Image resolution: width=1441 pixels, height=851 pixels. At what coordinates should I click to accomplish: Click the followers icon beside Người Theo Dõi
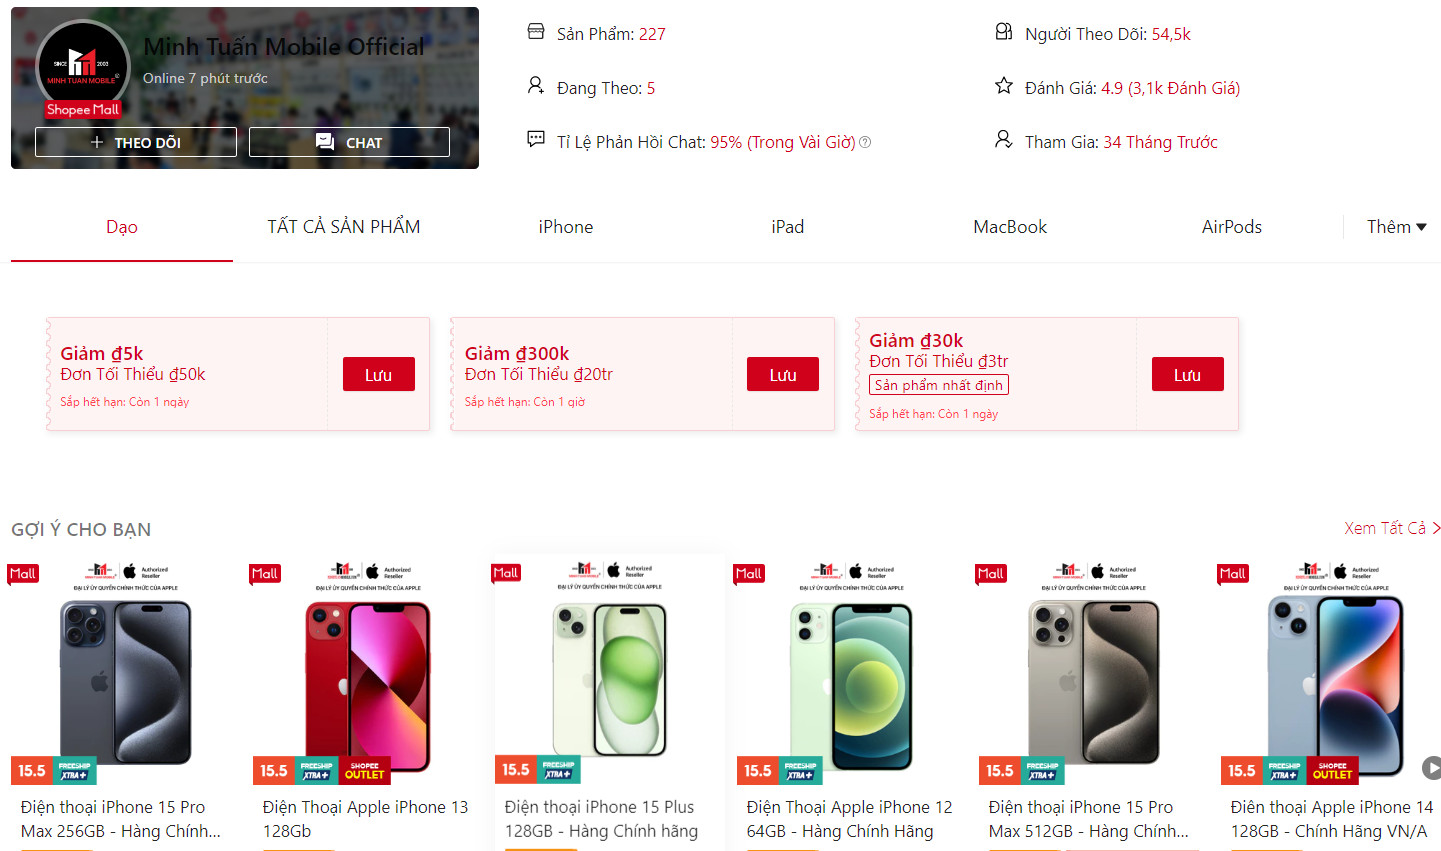click(1004, 32)
